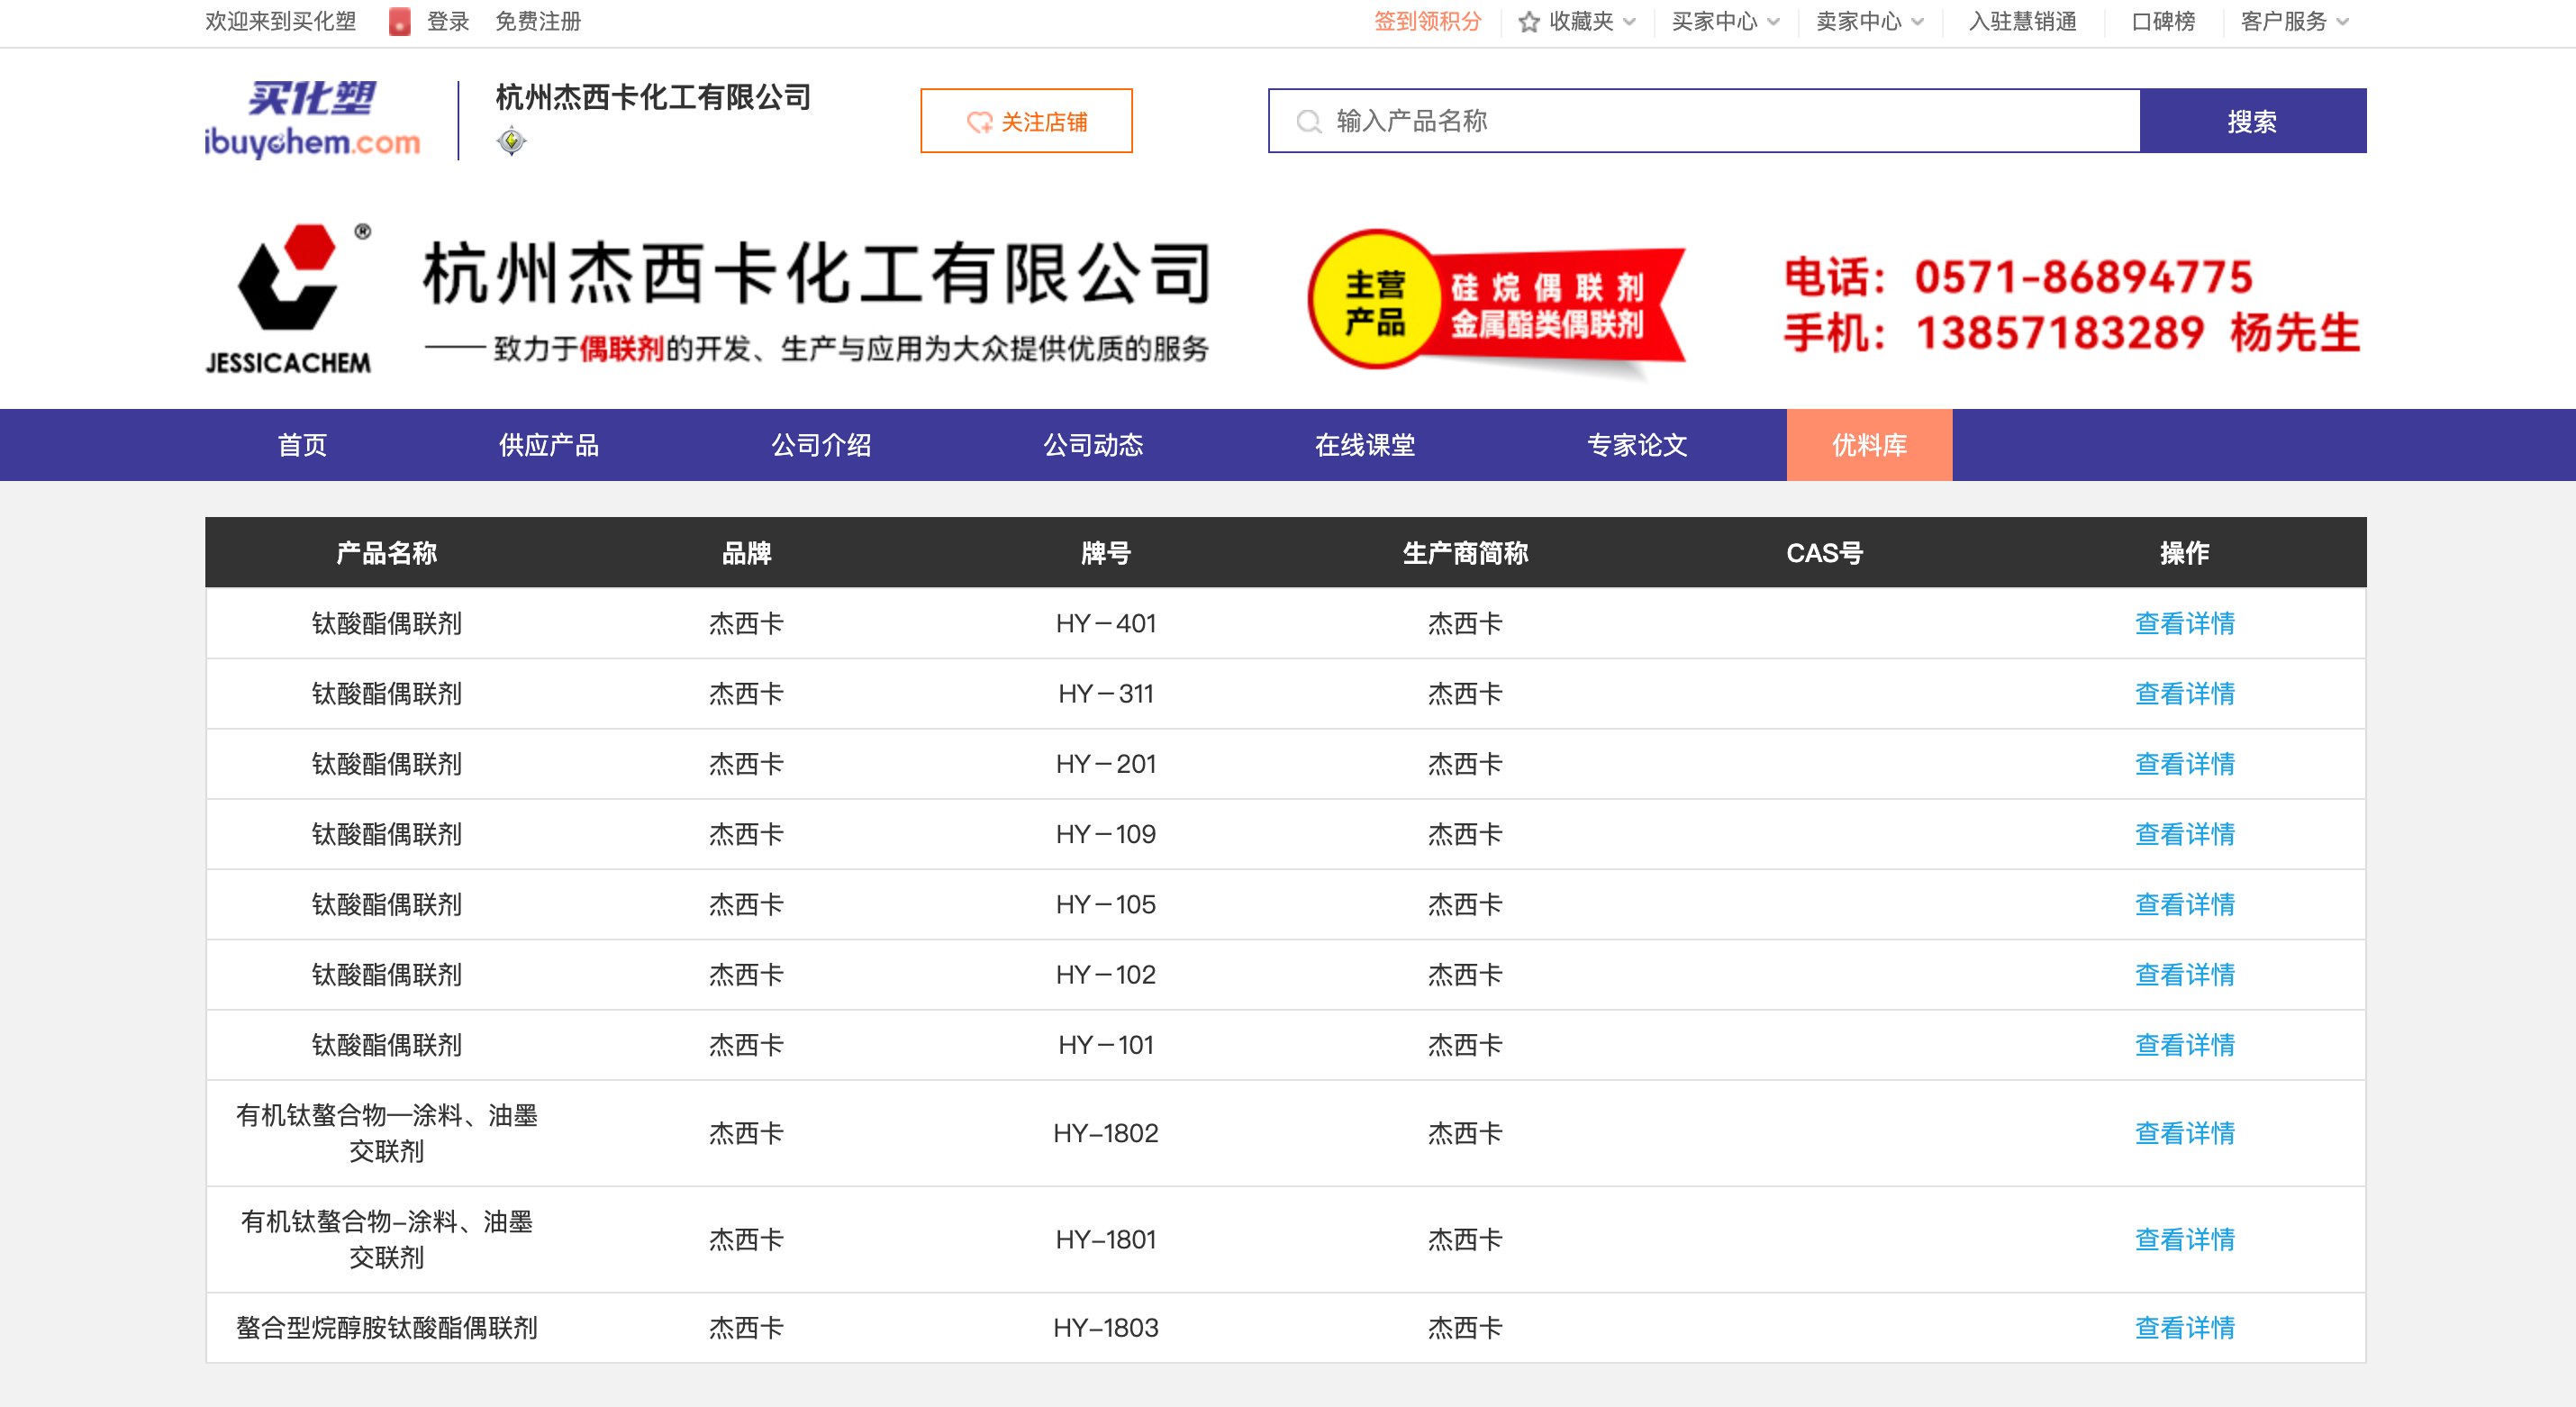Click the HY-401 grade cell

pos(1106,623)
